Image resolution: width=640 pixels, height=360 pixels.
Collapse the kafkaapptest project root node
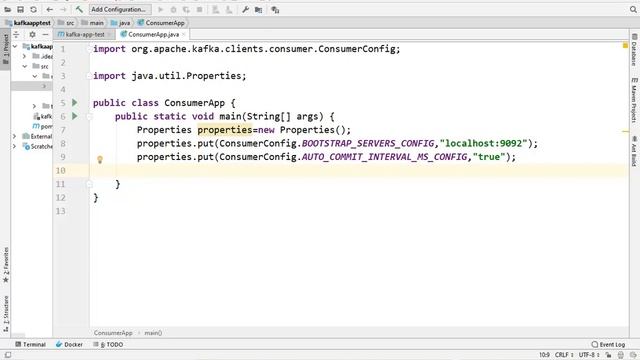tap(15, 47)
